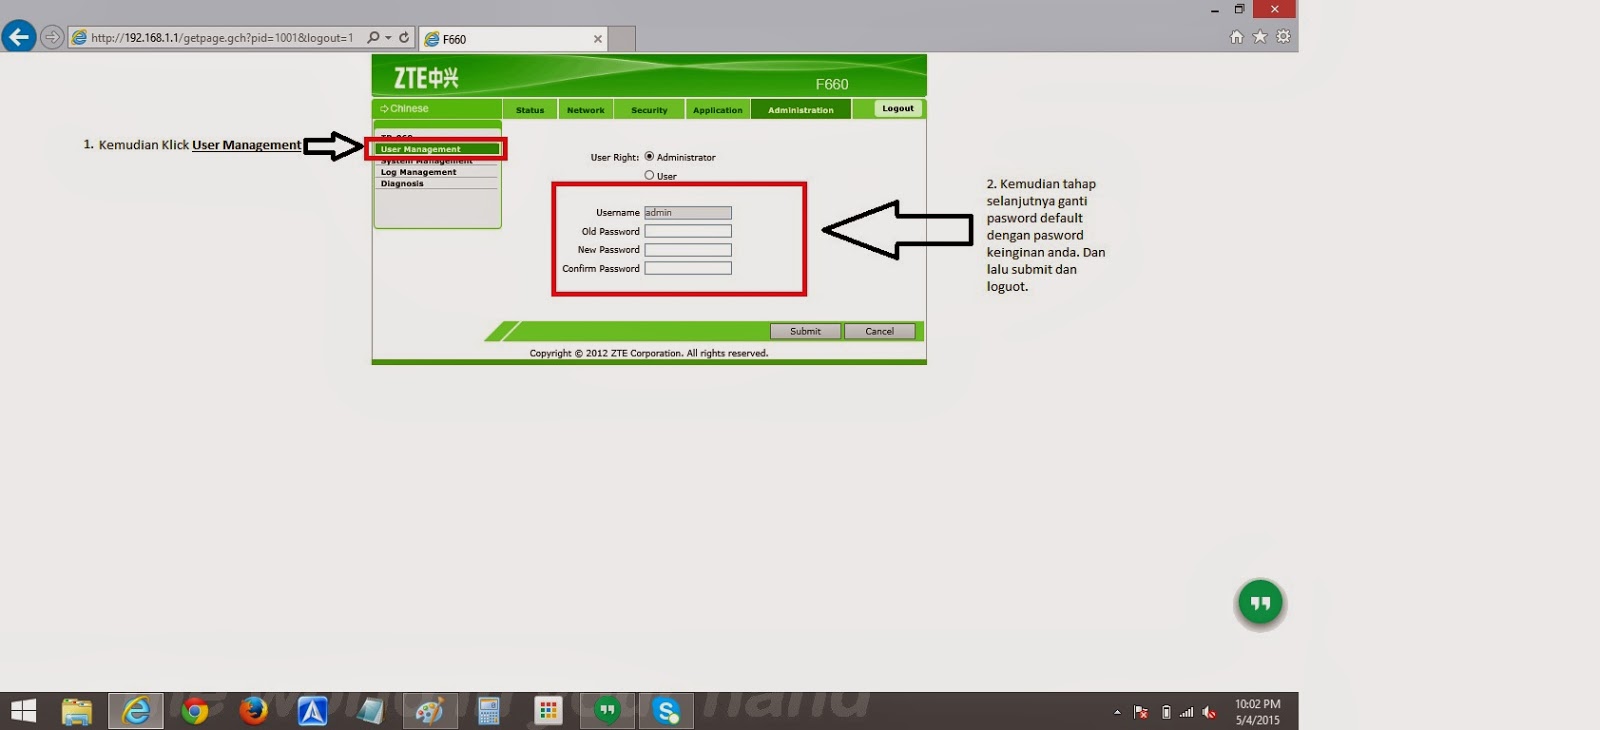Select the Administrator radio button
The width and height of the screenshot is (1600, 730).
click(x=649, y=156)
